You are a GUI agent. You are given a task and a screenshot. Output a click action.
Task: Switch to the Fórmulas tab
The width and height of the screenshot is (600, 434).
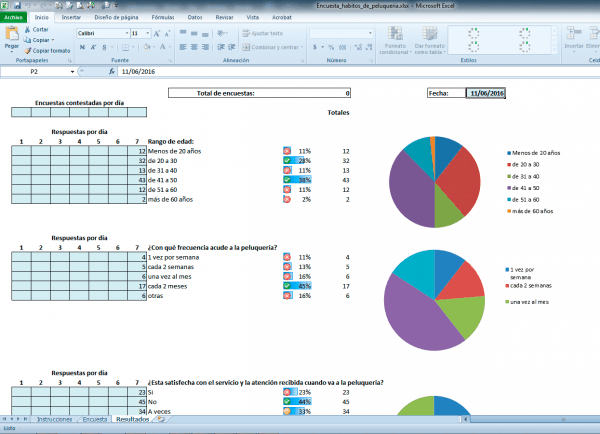[x=163, y=17]
